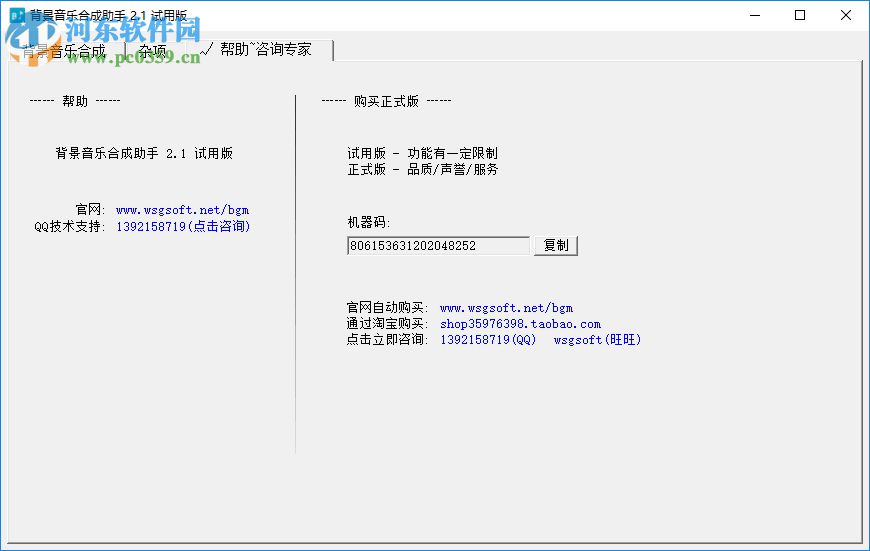Open official site link www.wsgsoft.net/bgm under 帮助
Screen dimensions: 870x551
point(183,210)
